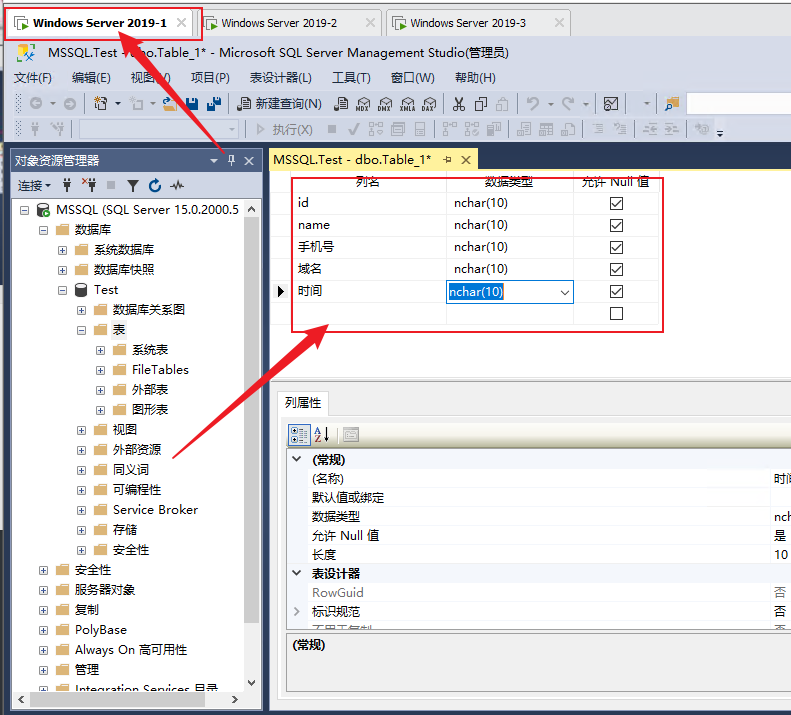The image size is (791, 715).
Task: Open the 项目(P) menu
Action: point(210,78)
